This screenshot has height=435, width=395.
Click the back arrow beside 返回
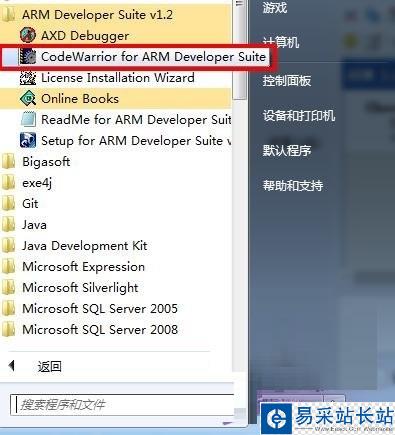[x=12, y=366]
